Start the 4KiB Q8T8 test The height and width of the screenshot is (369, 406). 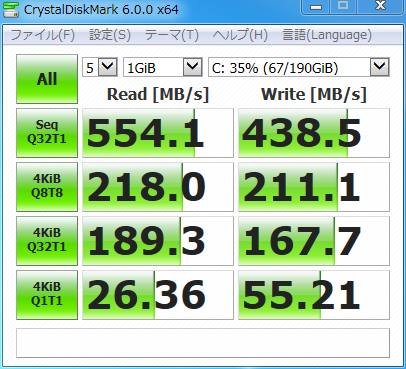pyautogui.click(x=47, y=187)
